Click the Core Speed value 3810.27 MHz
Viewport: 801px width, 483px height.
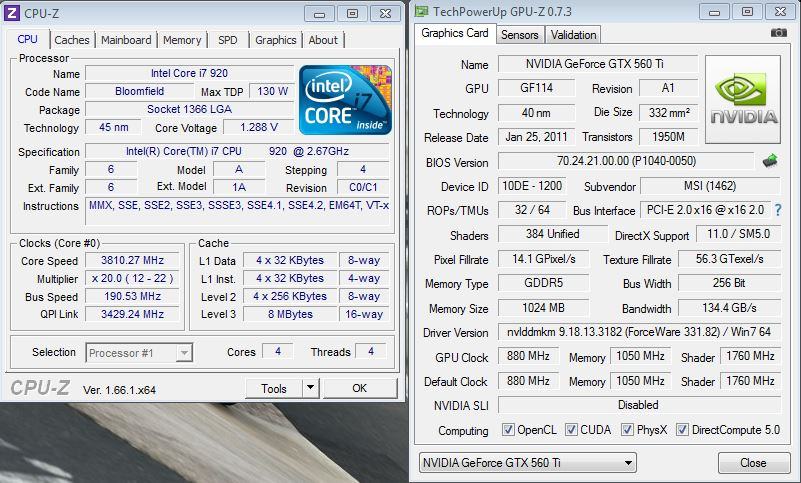[132, 260]
